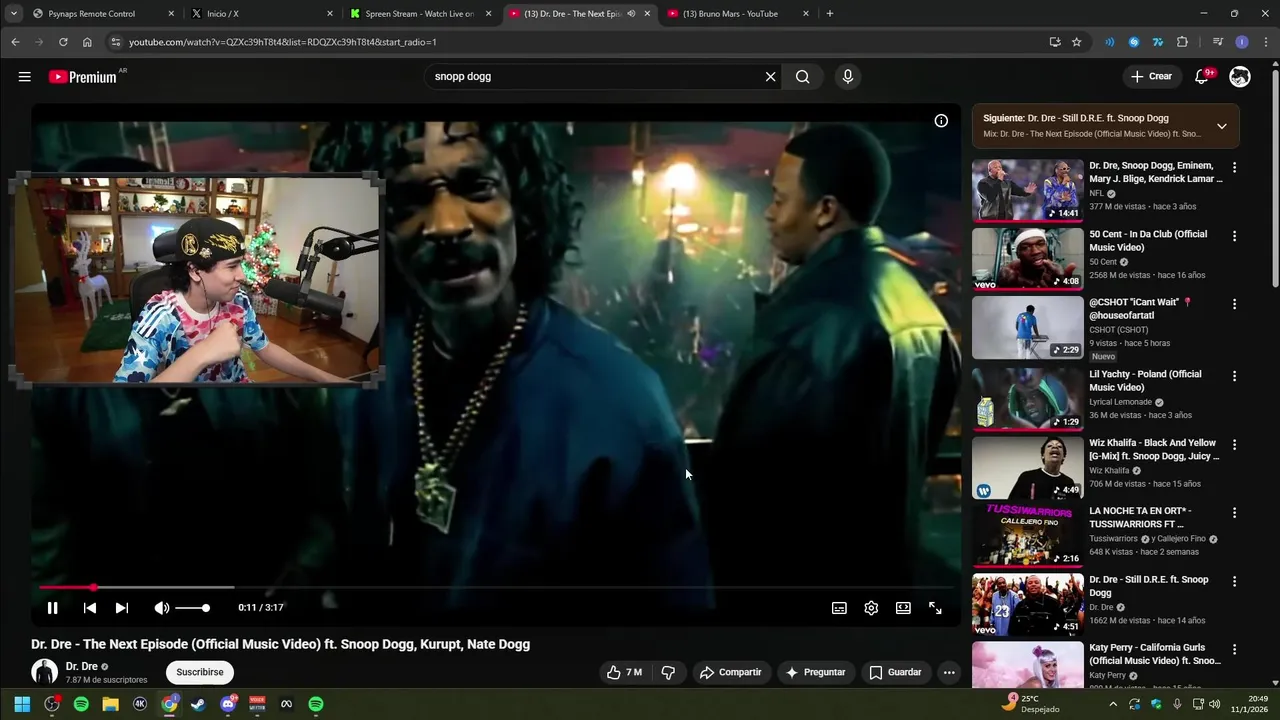This screenshot has height=720, width=1280.
Task: Subscribe with the Suscribirse button
Action: point(200,672)
